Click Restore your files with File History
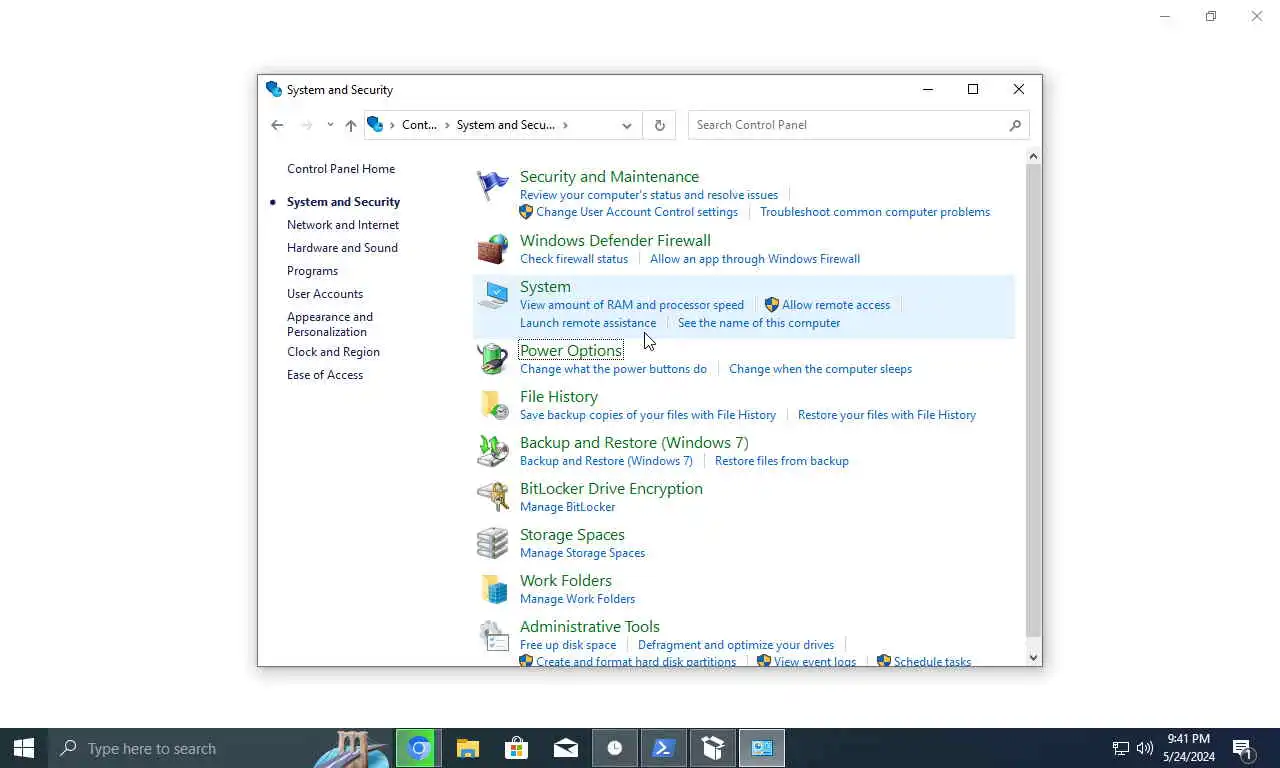 [x=887, y=415]
